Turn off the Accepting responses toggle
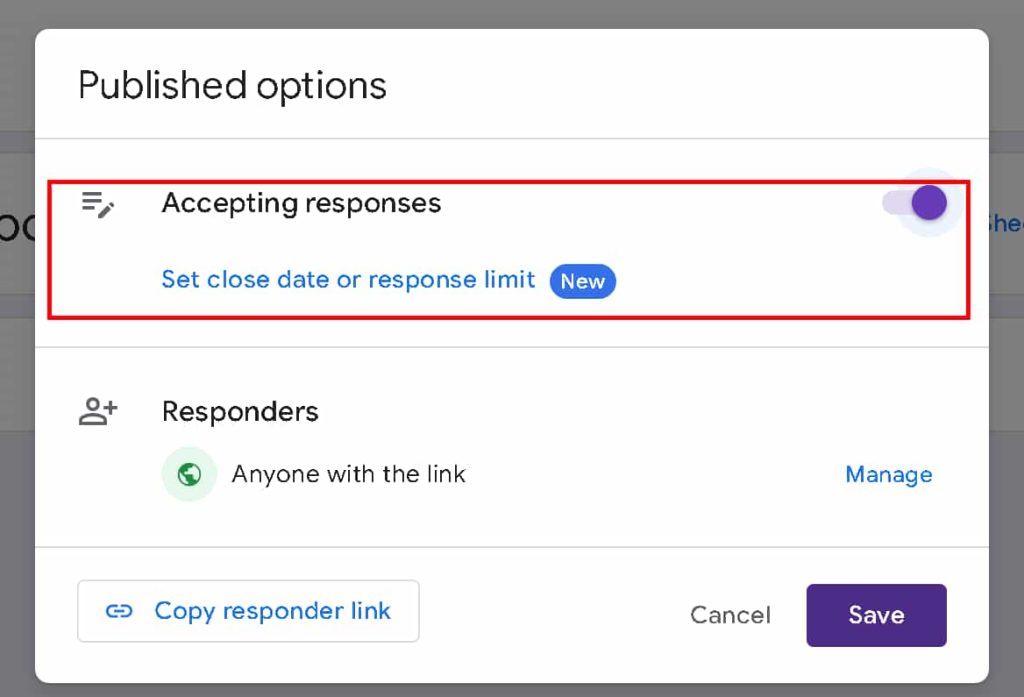 (x=915, y=203)
